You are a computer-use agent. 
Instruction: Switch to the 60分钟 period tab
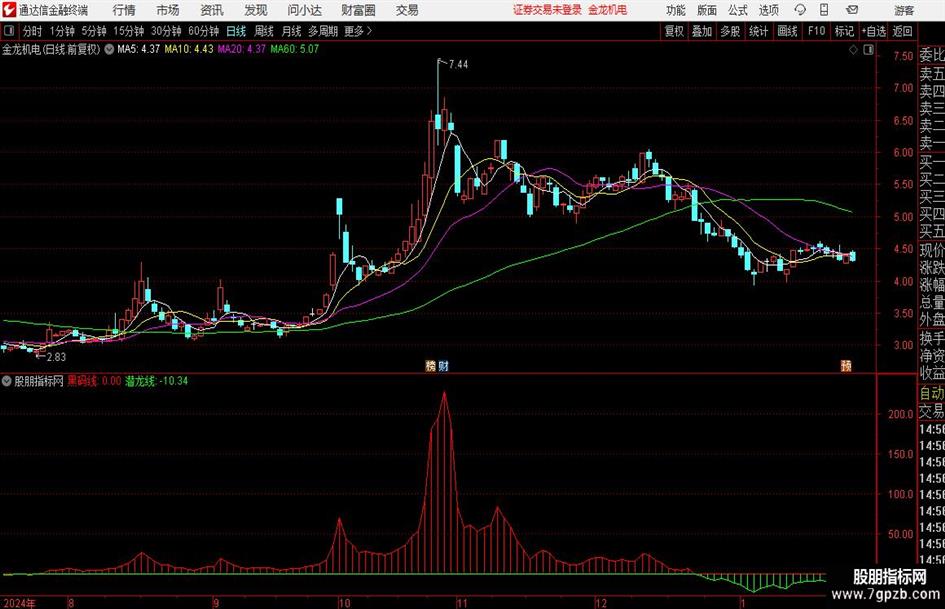[203, 31]
